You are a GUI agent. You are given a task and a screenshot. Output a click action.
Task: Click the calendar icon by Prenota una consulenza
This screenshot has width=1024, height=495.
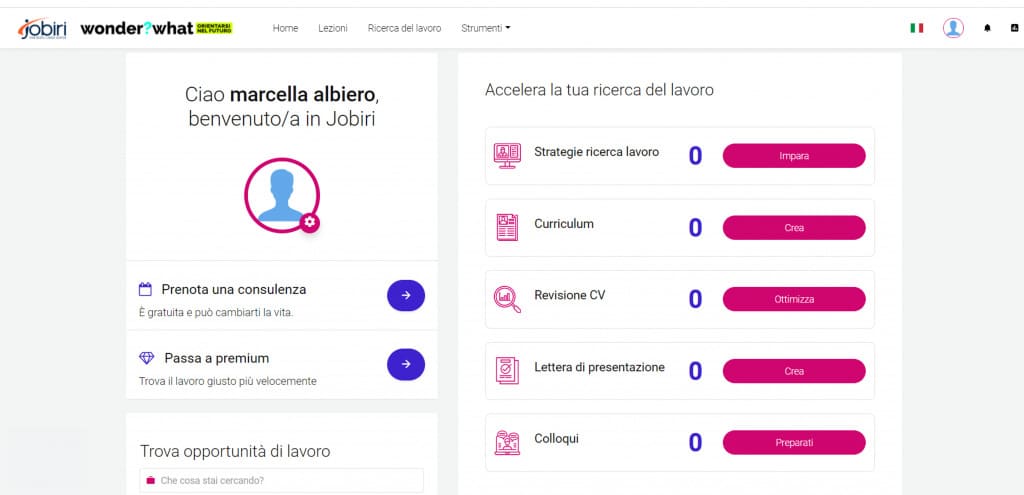pos(145,289)
